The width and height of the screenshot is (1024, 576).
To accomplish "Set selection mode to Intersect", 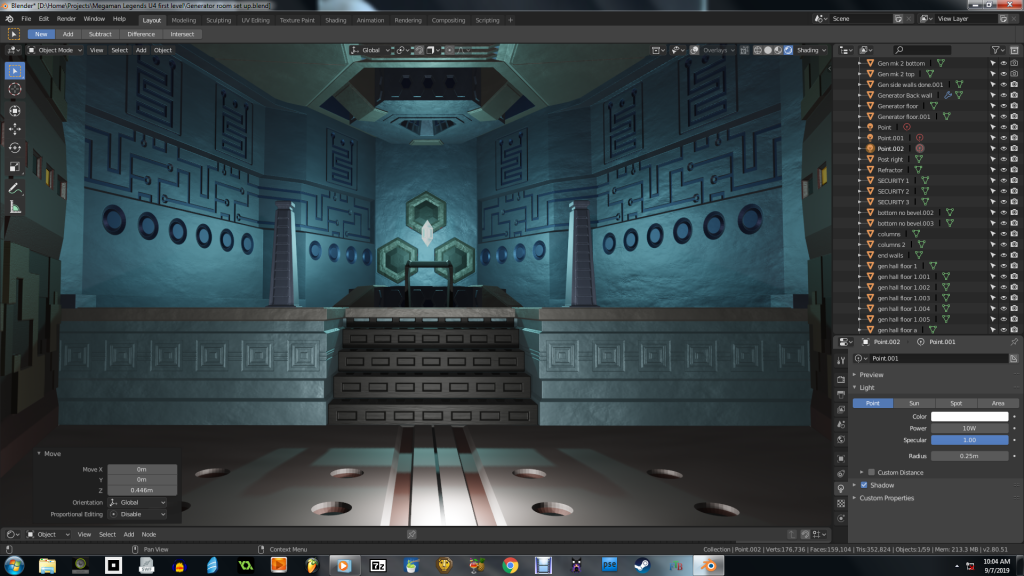I will click(x=182, y=34).
